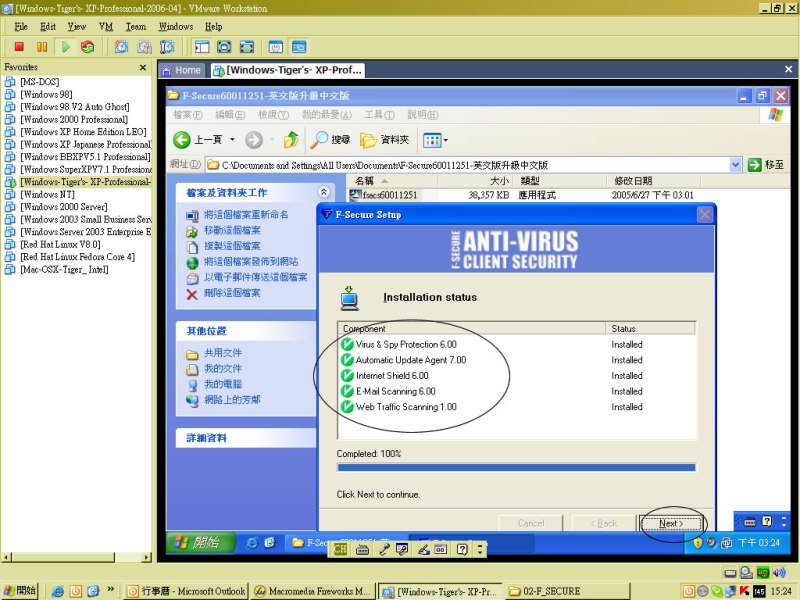Open the Explorer 工具(T) menu
This screenshot has width=800, height=600.
pyautogui.click(x=379, y=115)
